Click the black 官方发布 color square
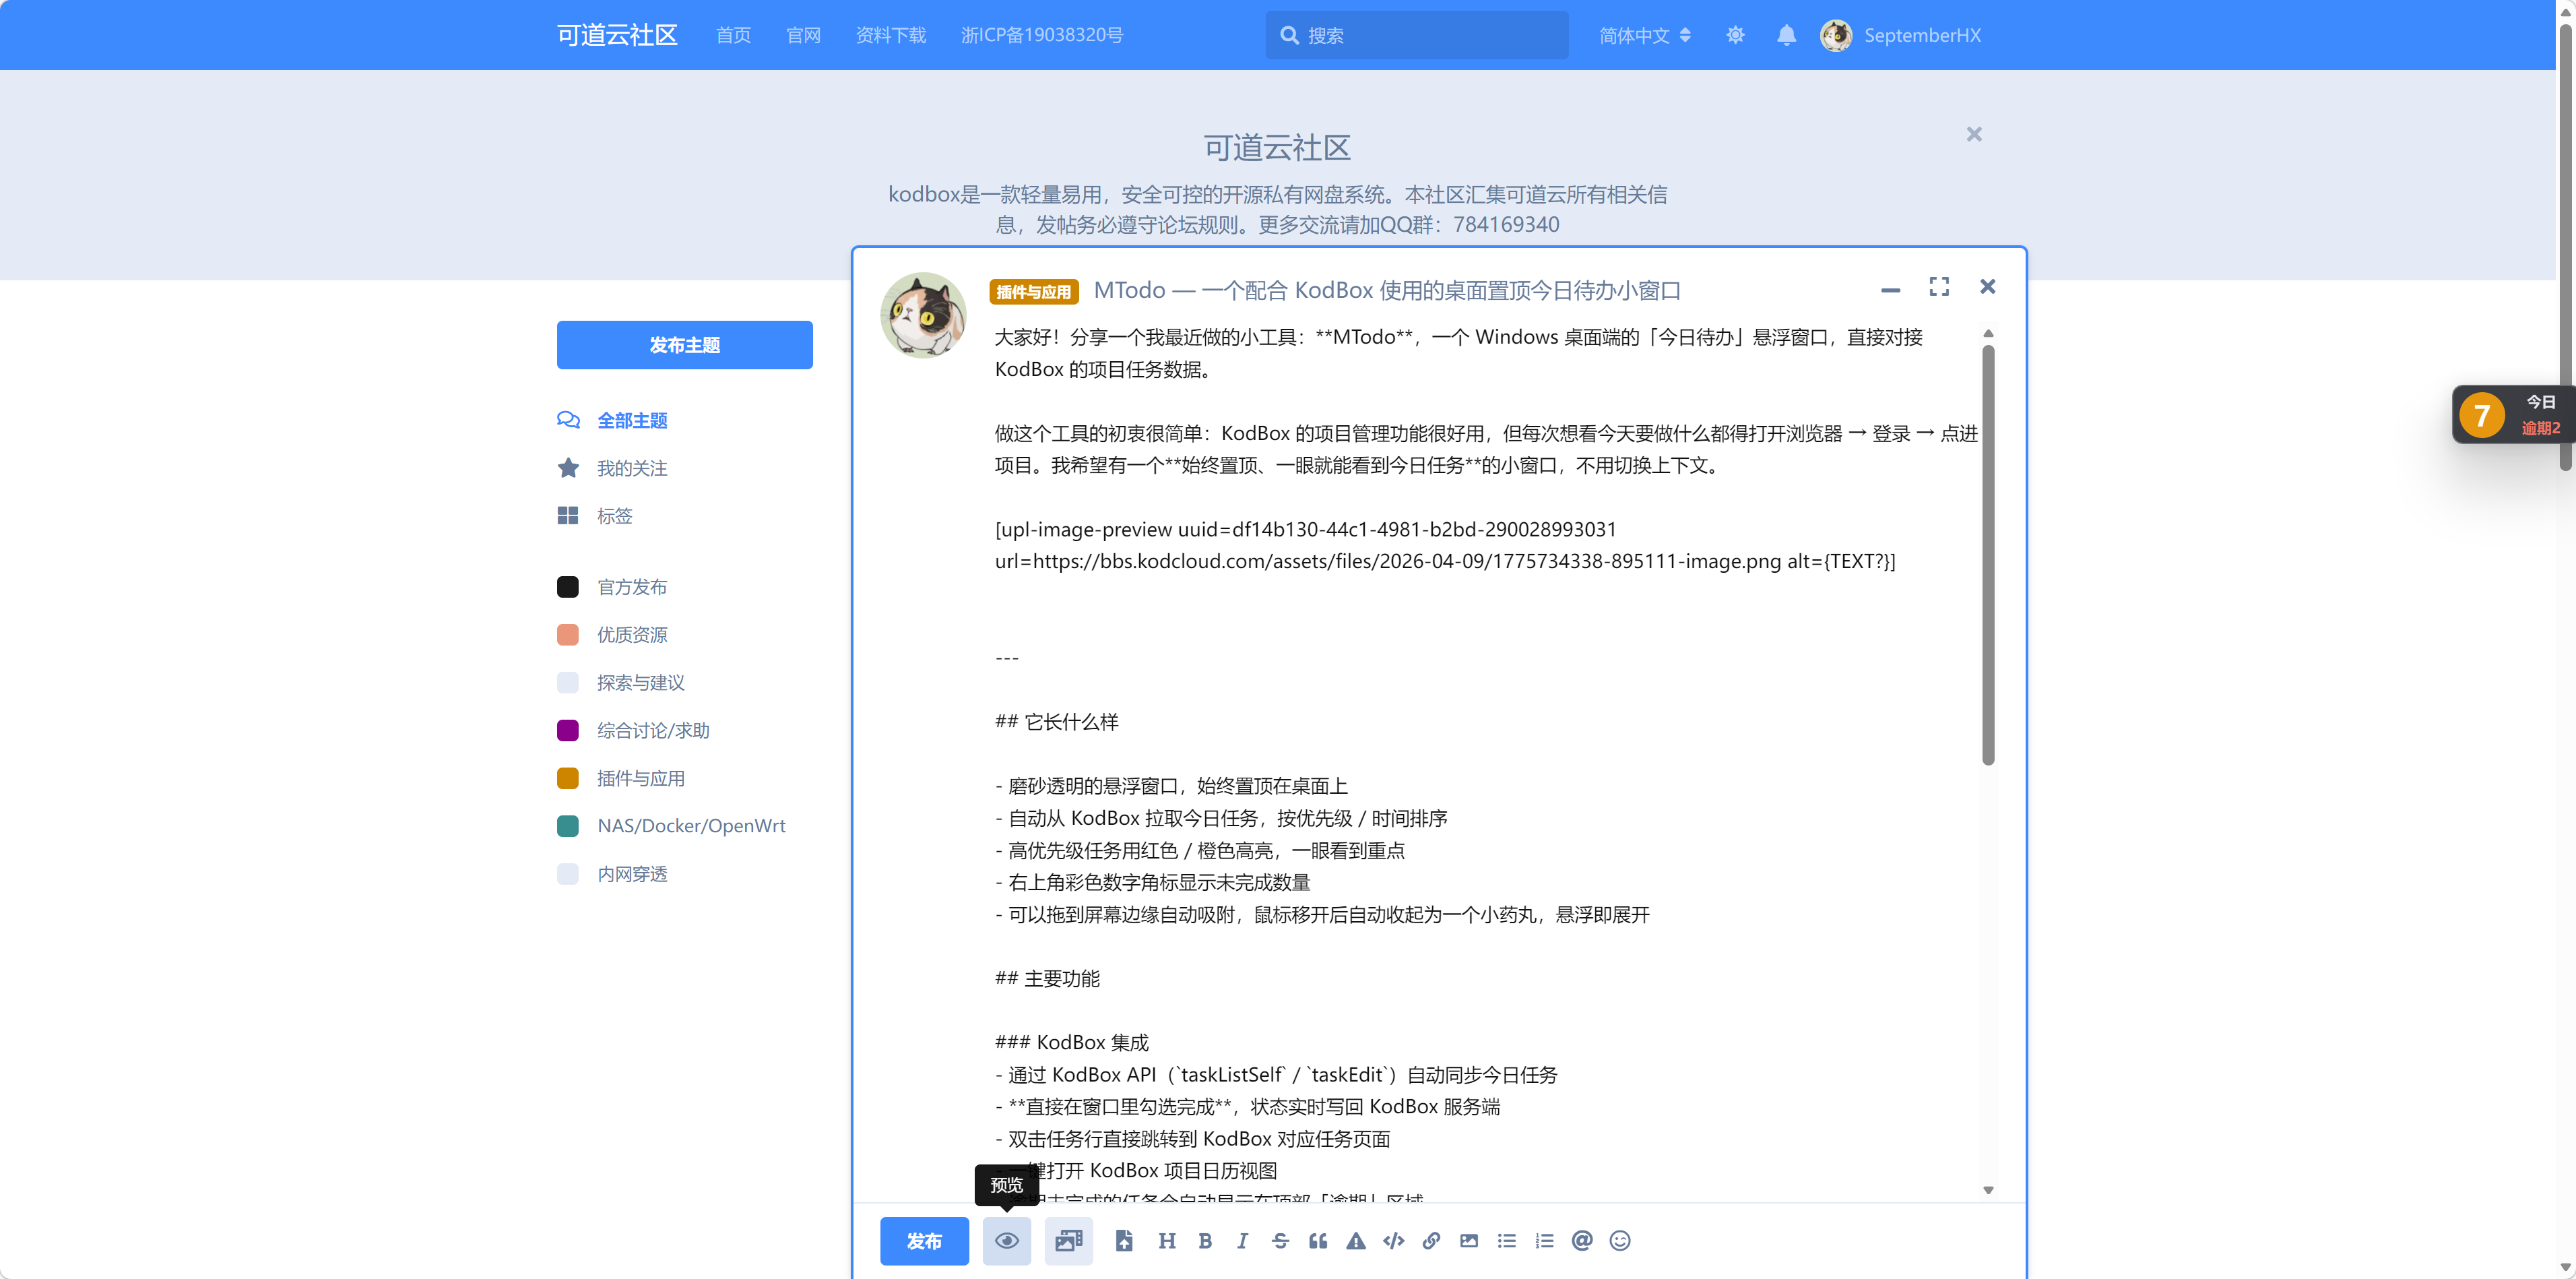 tap(568, 587)
